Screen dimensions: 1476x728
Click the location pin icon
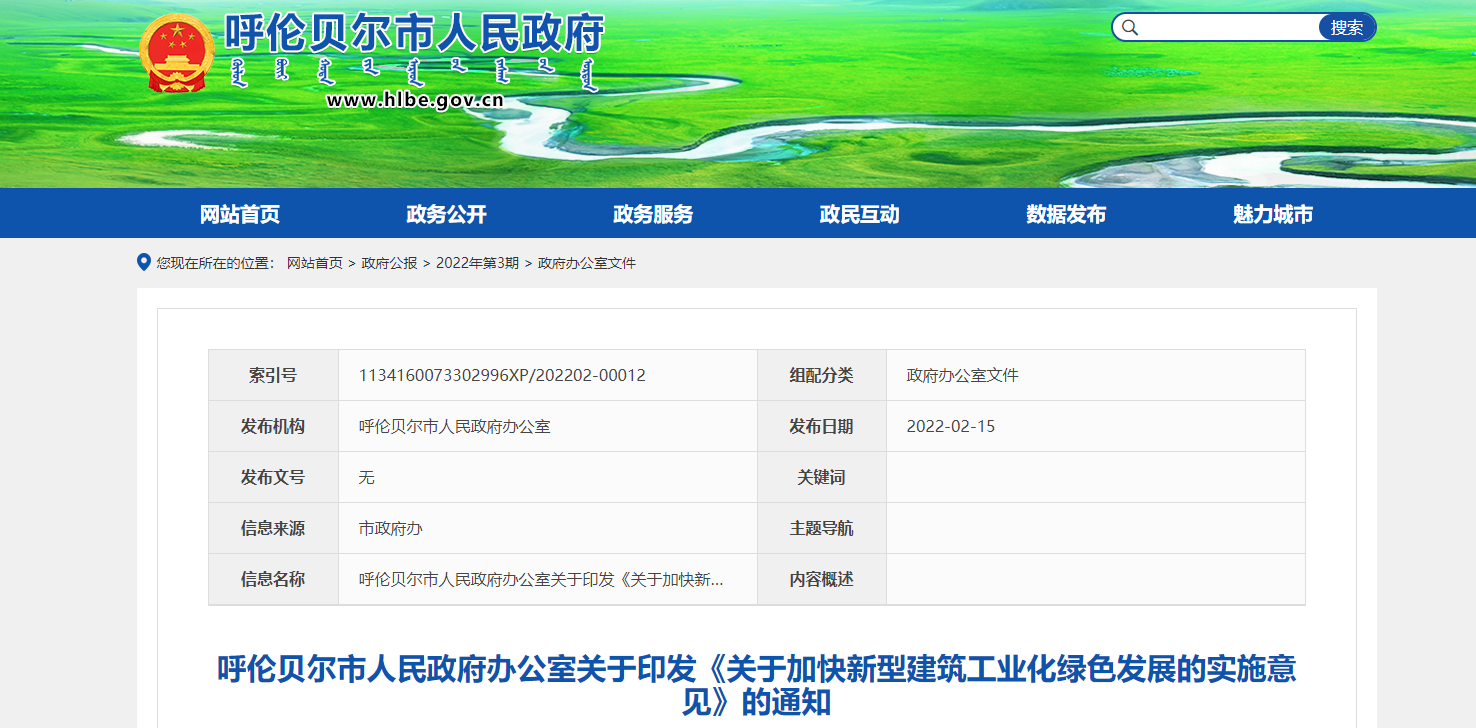[143, 262]
